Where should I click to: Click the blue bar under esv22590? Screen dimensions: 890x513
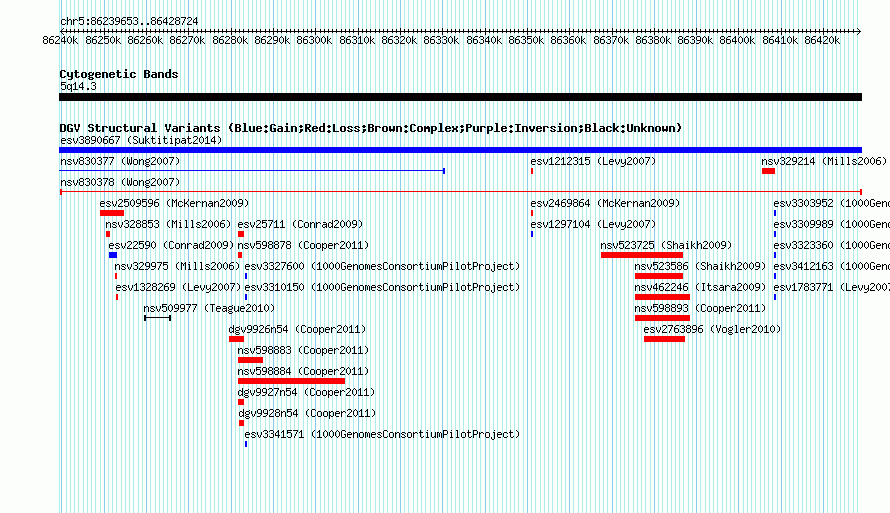pyautogui.click(x=113, y=255)
